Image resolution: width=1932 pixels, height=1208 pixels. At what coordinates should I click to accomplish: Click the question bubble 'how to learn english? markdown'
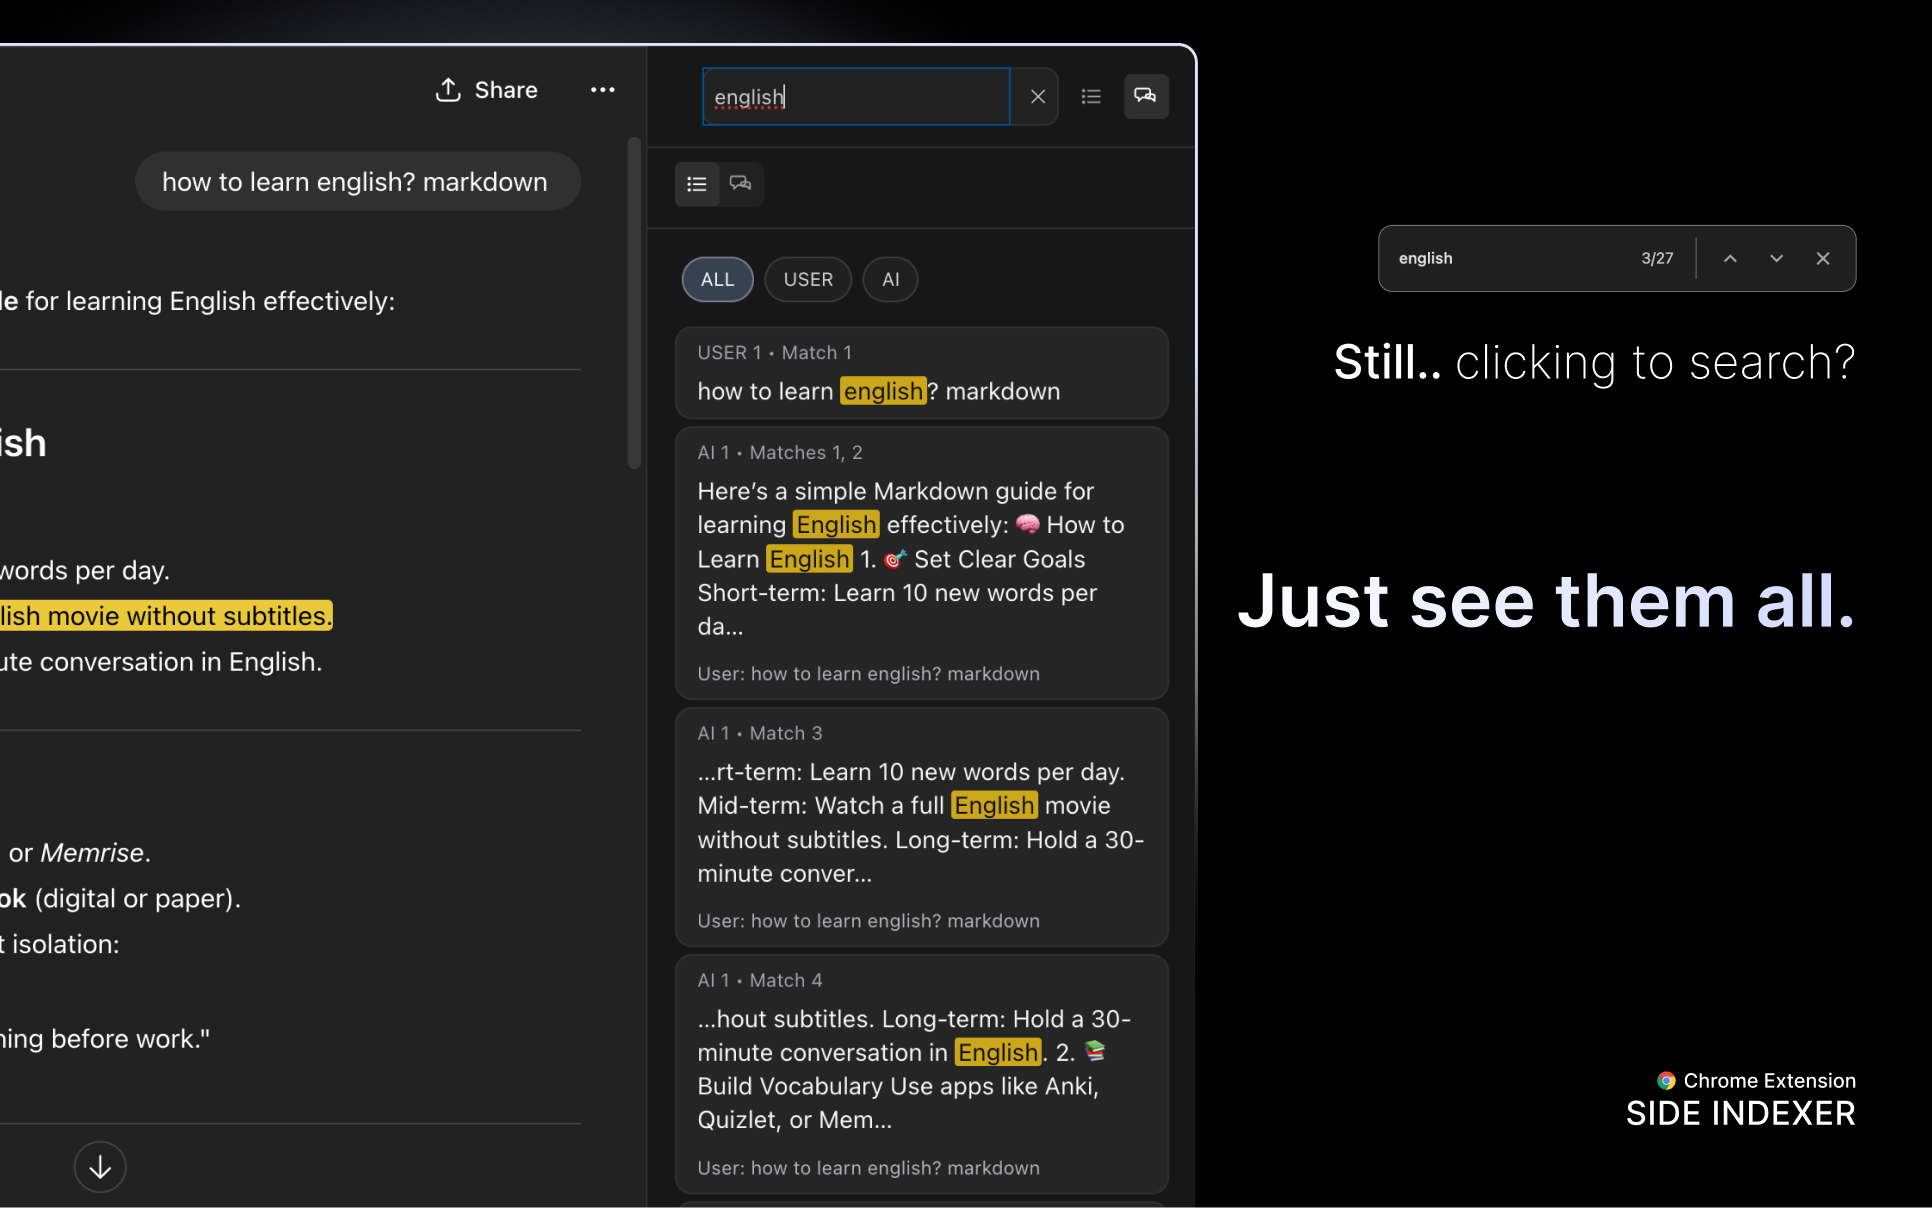click(x=357, y=181)
